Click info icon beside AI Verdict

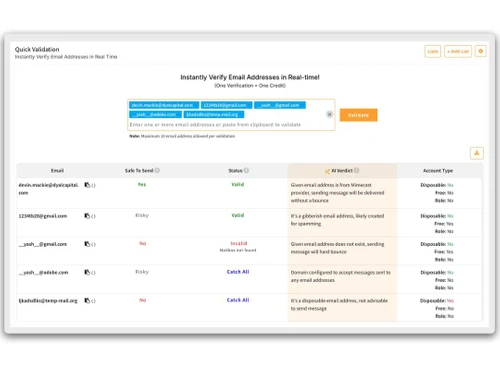pyautogui.click(x=356, y=170)
